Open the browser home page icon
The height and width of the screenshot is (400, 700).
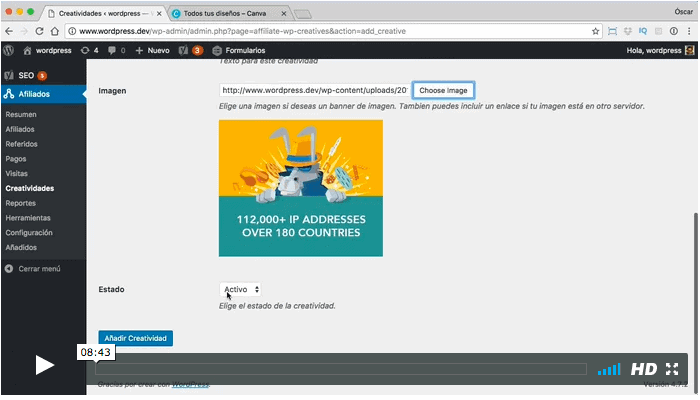(x=54, y=31)
